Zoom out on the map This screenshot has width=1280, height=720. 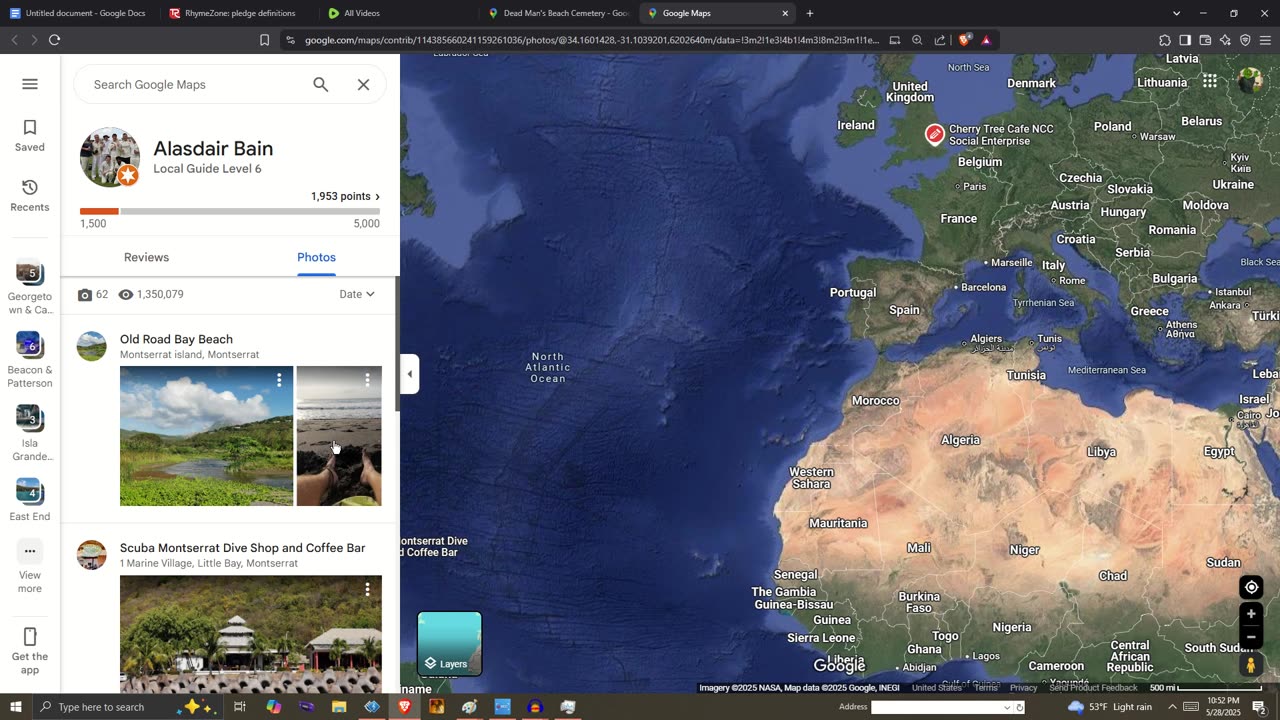coord(1250,637)
